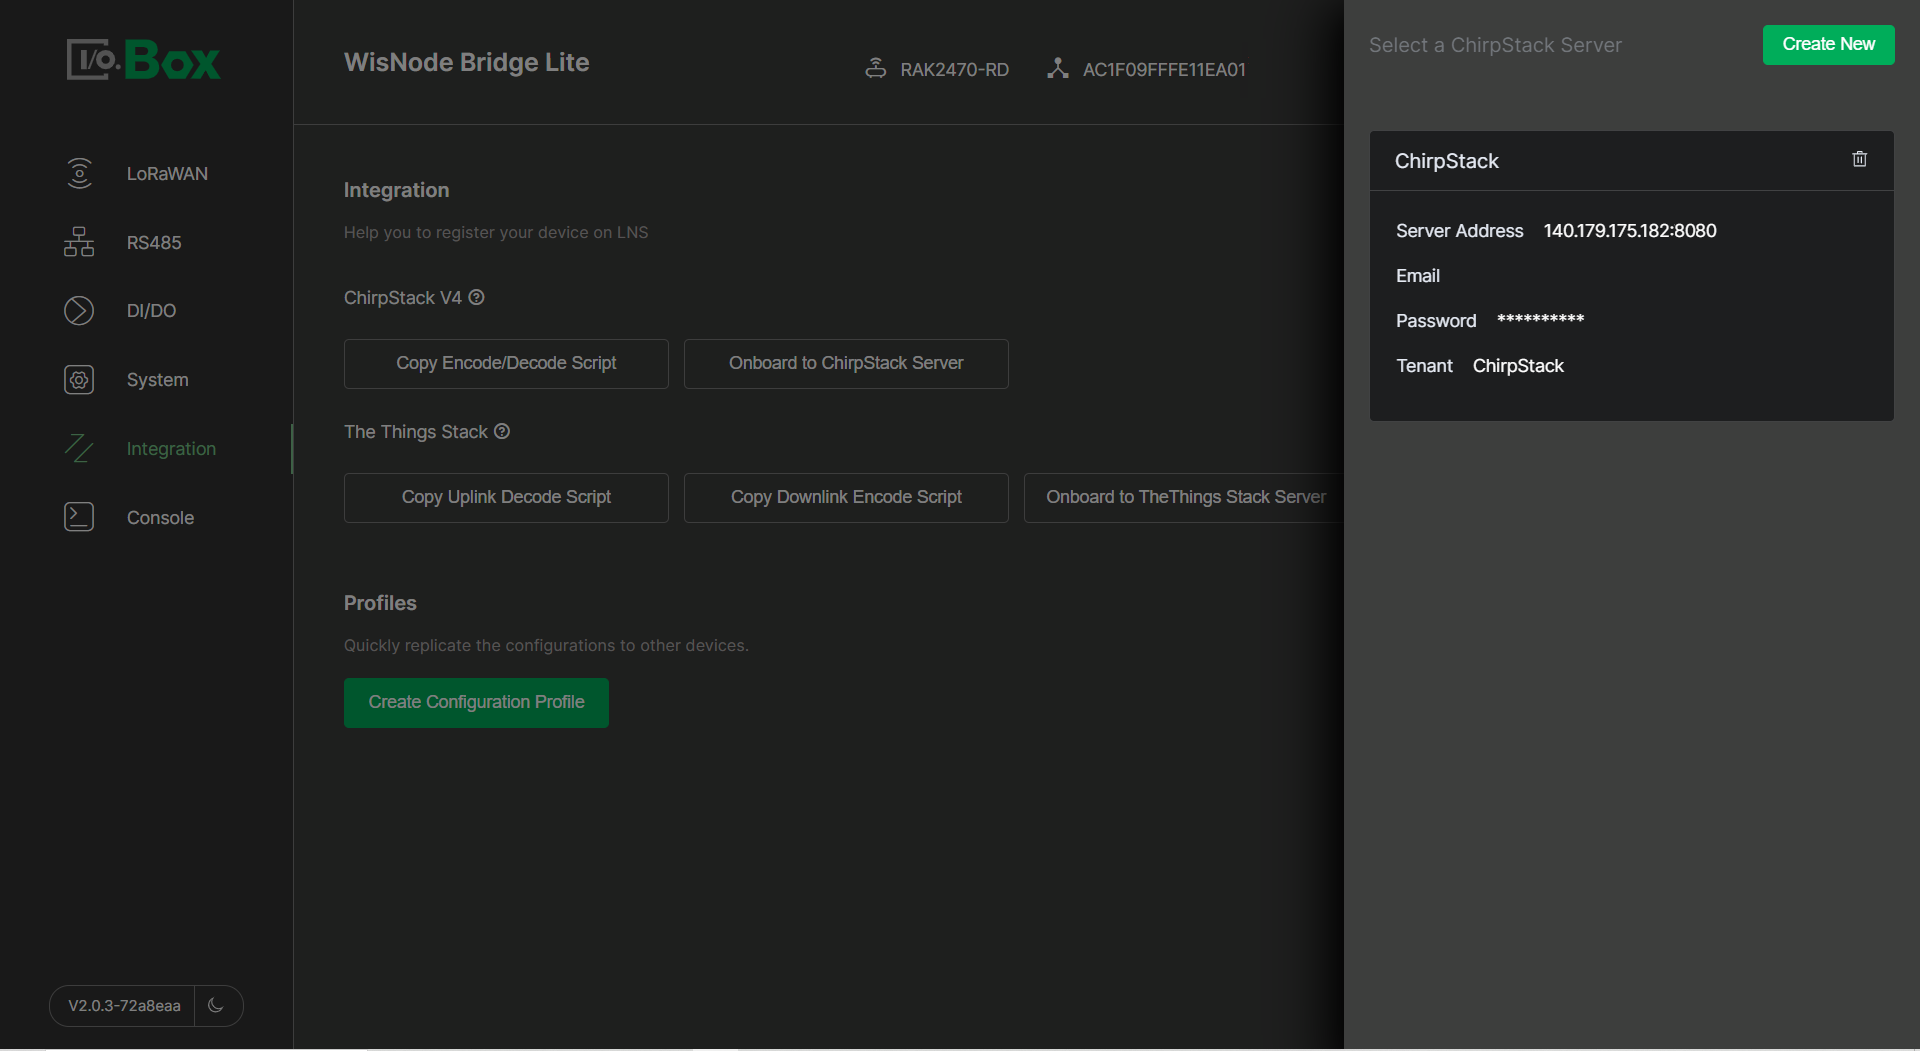Click the device model icon beside RAK2470-RD
This screenshot has height=1051, width=1920.
point(876,68)
